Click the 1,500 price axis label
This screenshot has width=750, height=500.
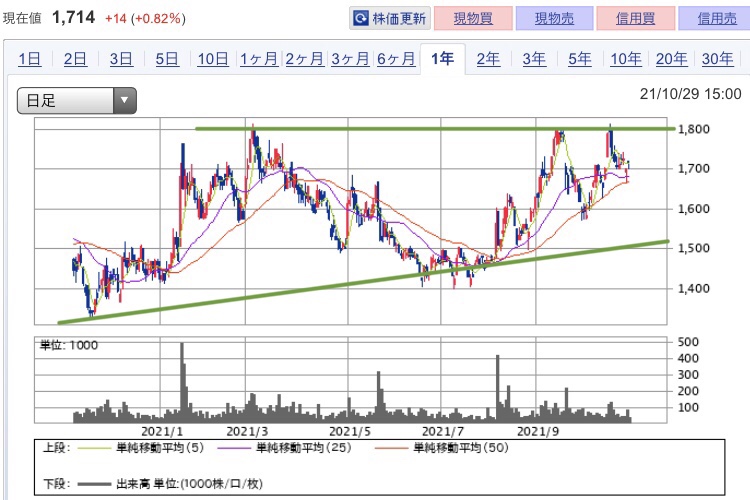point(694,248)
